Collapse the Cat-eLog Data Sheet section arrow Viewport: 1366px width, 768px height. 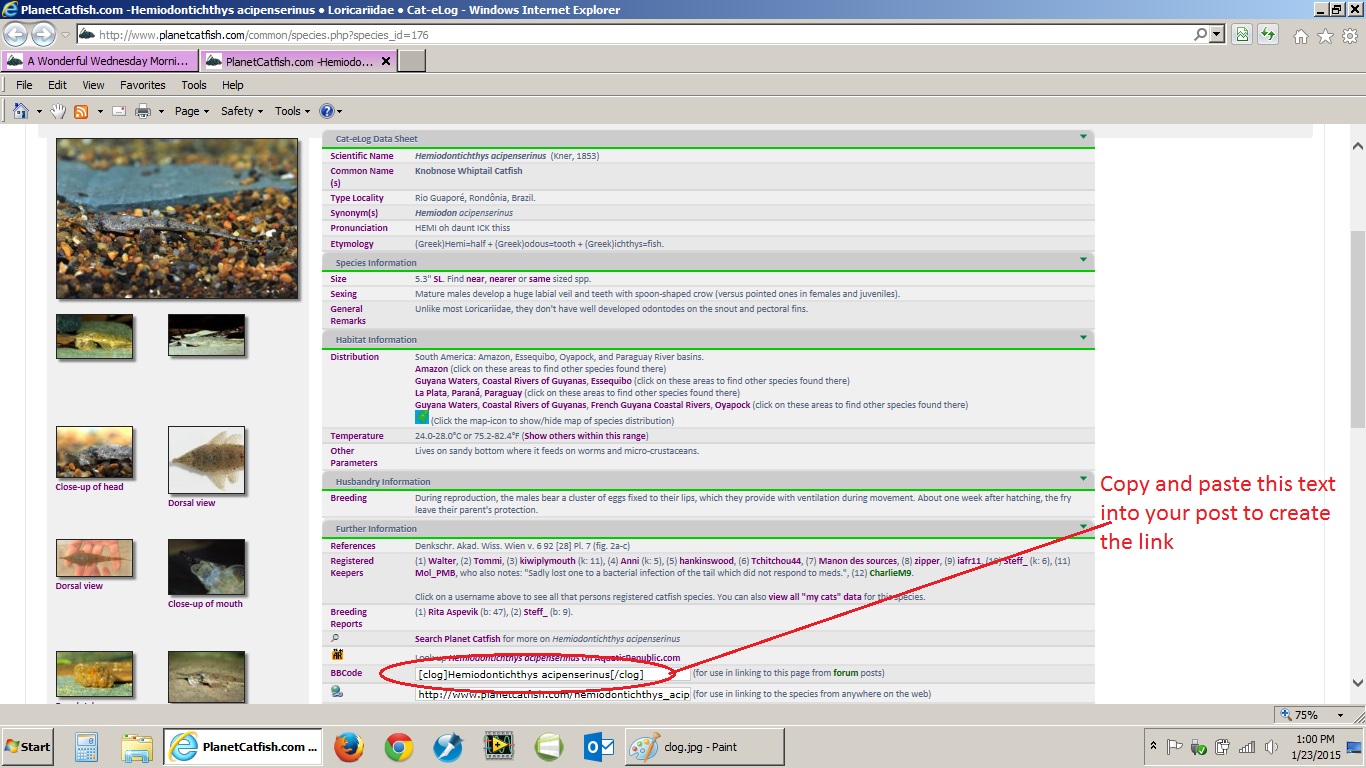(x=1083, y=136)
